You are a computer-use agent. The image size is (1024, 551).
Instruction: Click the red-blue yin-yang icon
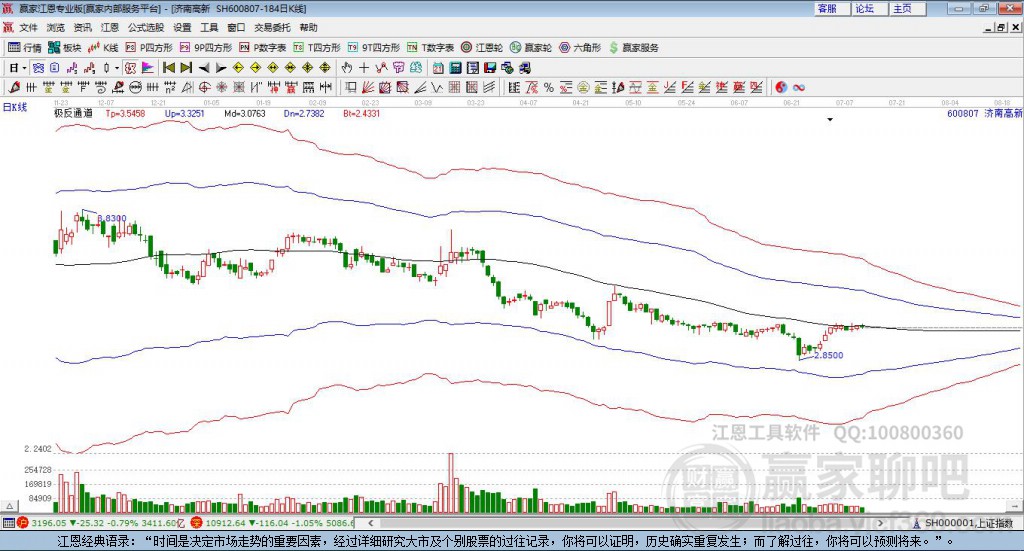coord(781,87)
